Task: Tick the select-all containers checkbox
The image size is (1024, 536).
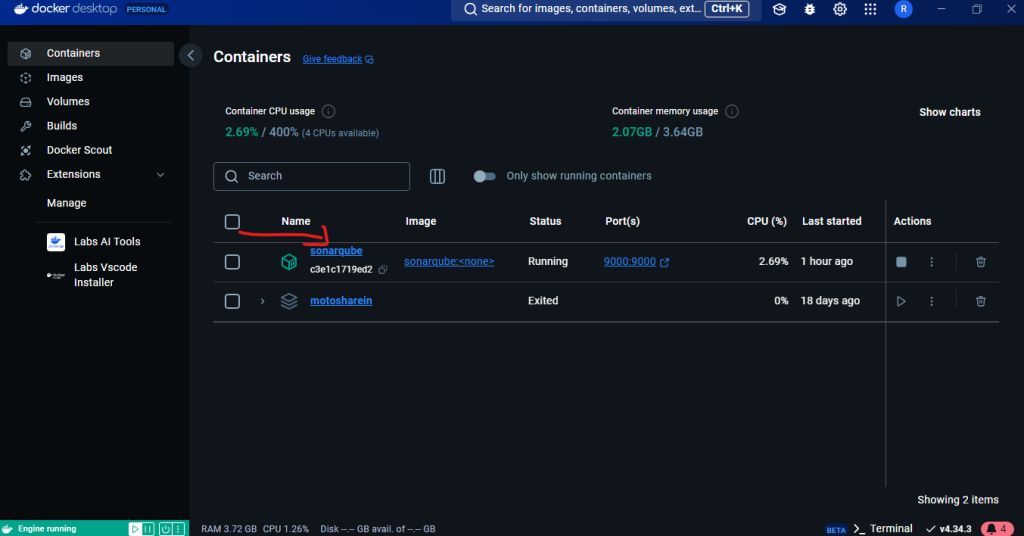Action: [x=232, y=222]
